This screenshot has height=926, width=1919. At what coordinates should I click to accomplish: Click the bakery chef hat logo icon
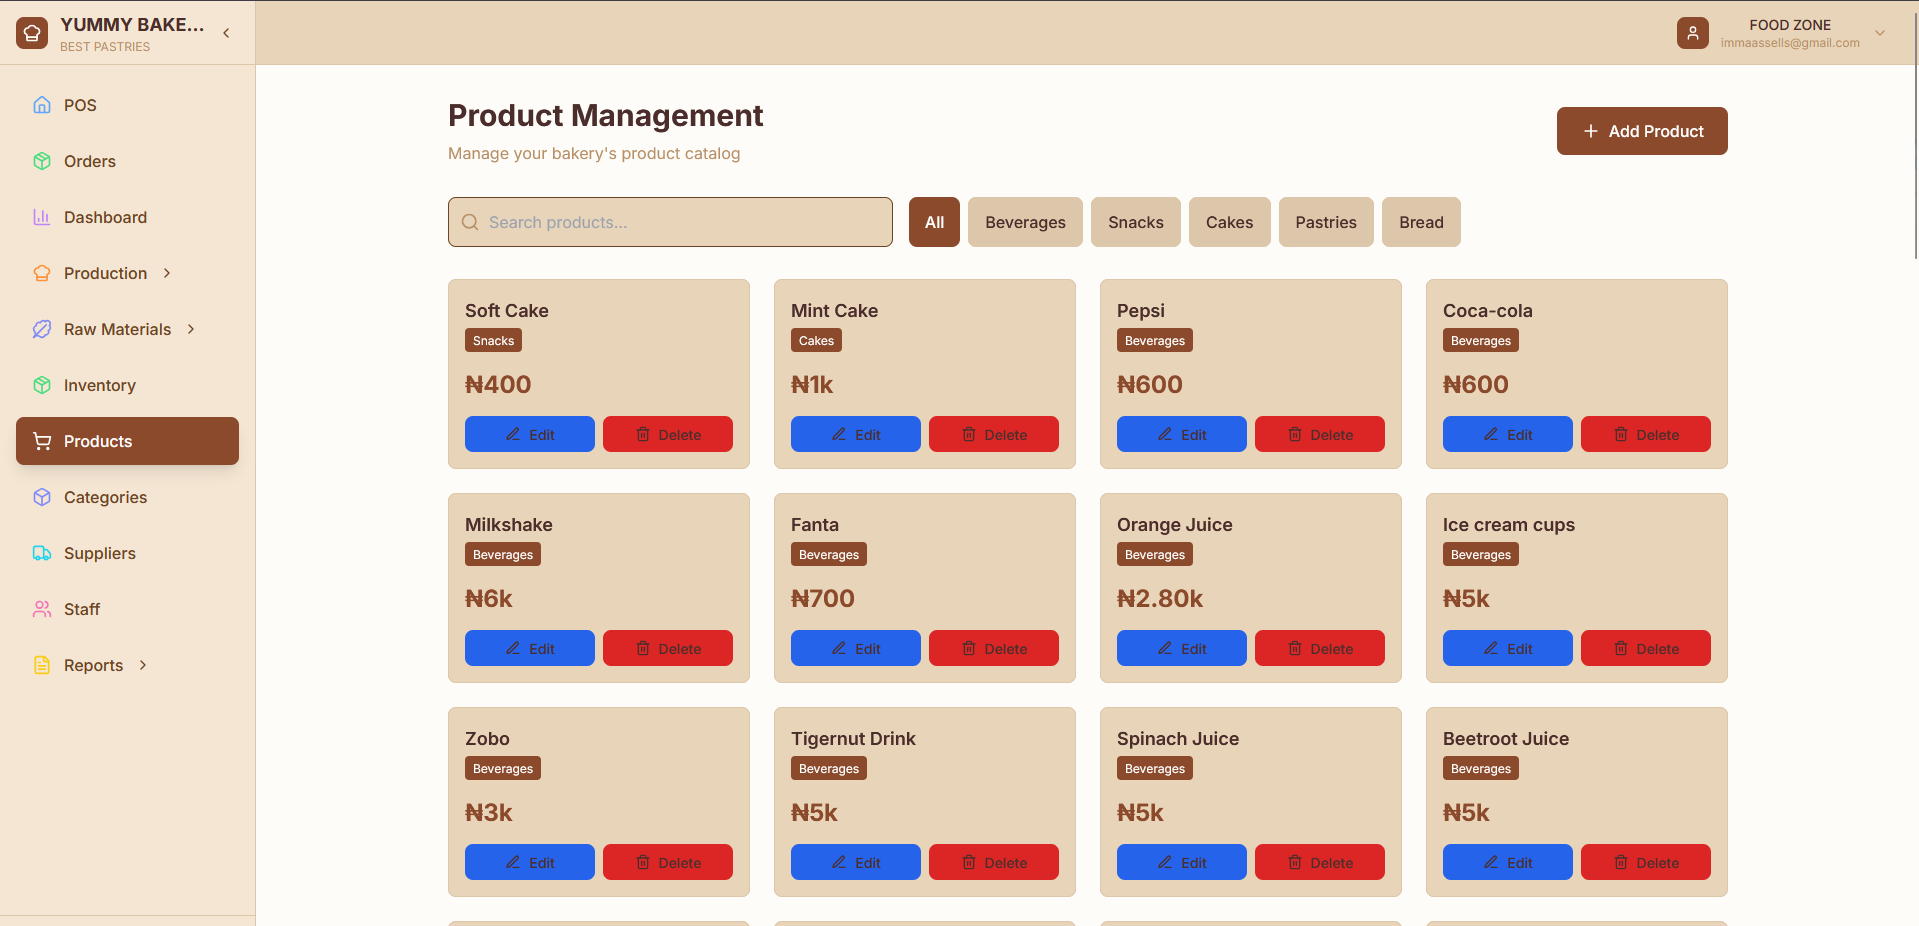32,33
